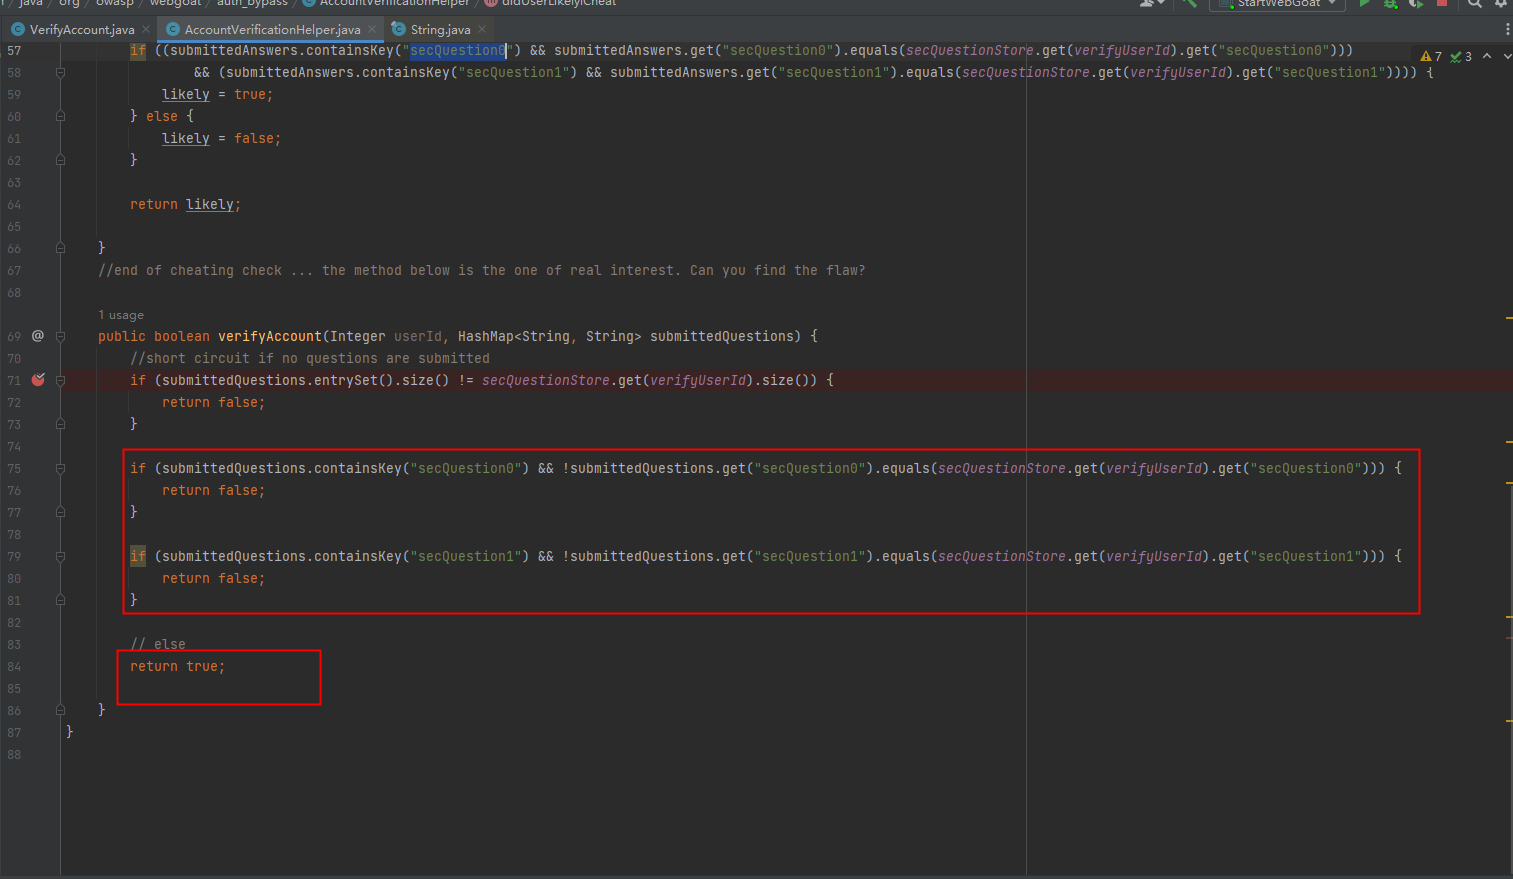The width and height of the screenshot is (1513, 879).
Task: Stop the running process with red square
Action: [x=1442, y=4]
